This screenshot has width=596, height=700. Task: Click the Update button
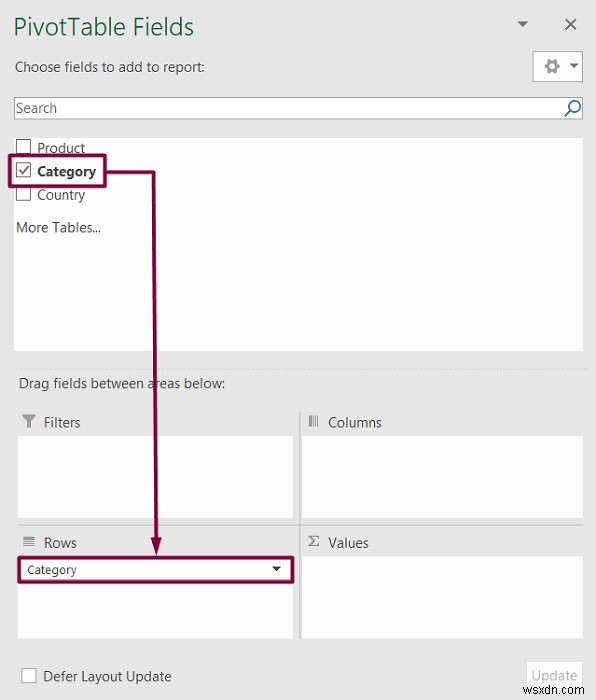[554, 675]
